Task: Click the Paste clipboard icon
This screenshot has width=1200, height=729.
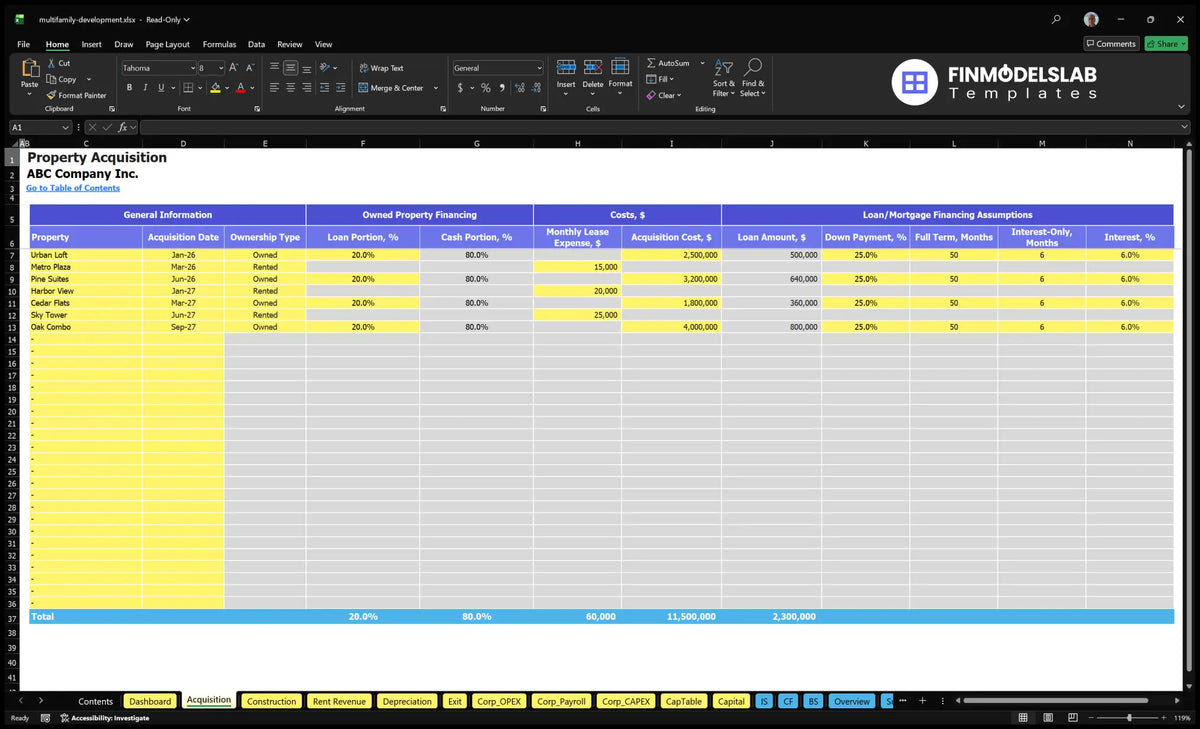Action: pyautogui.click(x=29, y=69)
